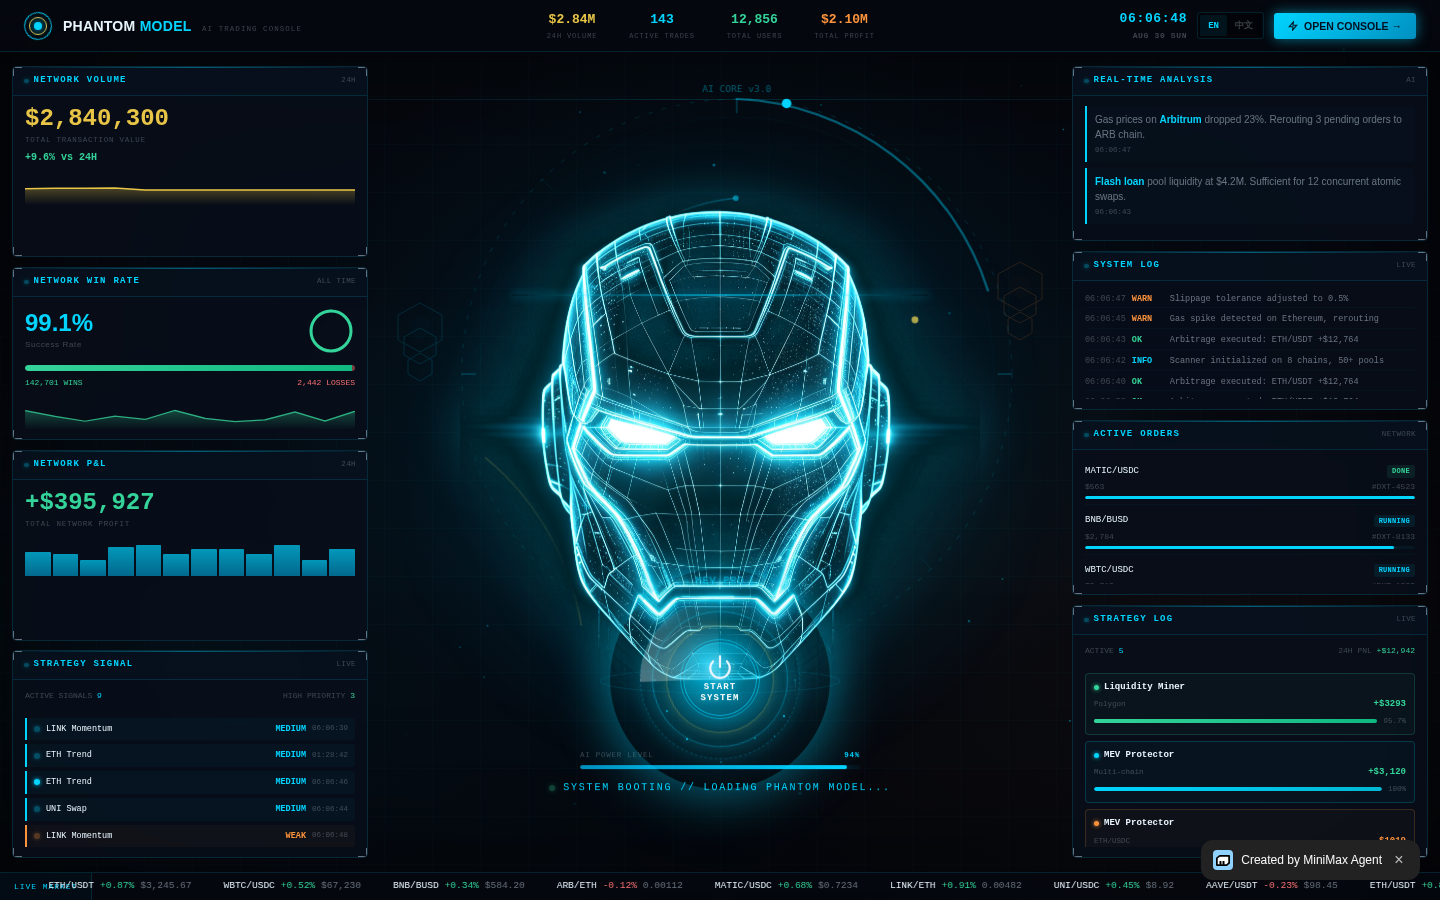The image size is (1440, 900).
Task: Select the Real-Time Analysis panel header
Action: pos(1250,80)
